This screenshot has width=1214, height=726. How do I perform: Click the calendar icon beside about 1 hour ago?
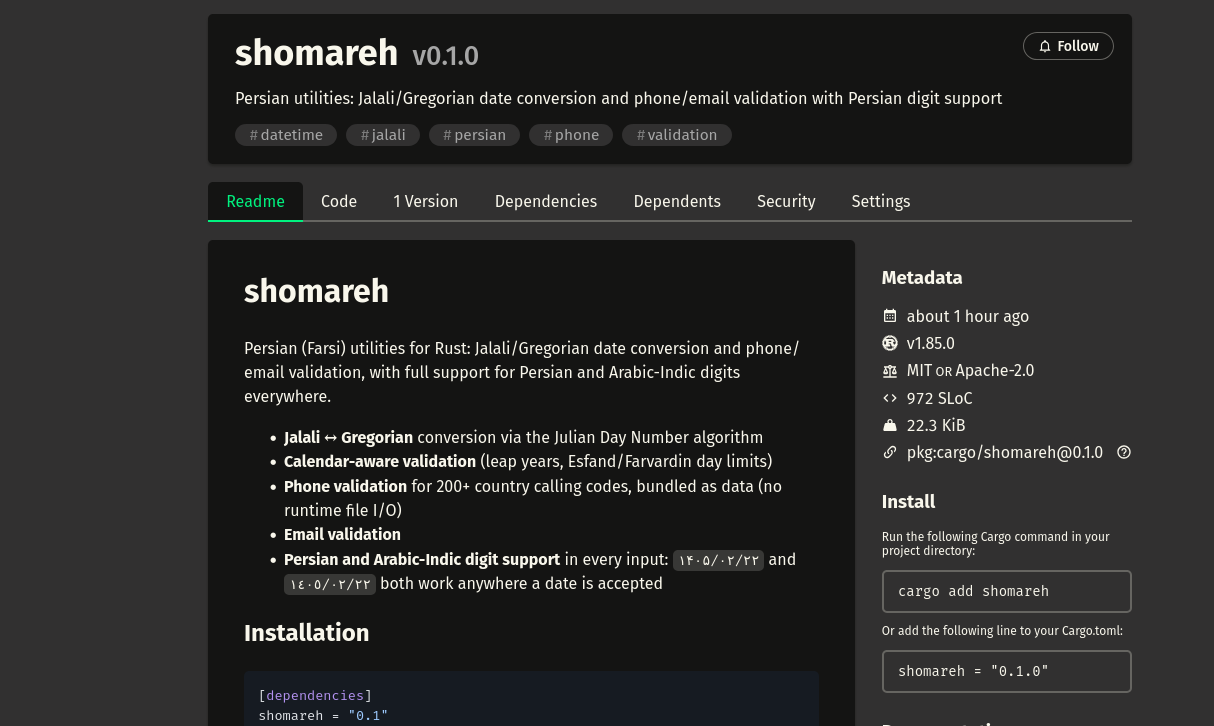tap(890, 316)
